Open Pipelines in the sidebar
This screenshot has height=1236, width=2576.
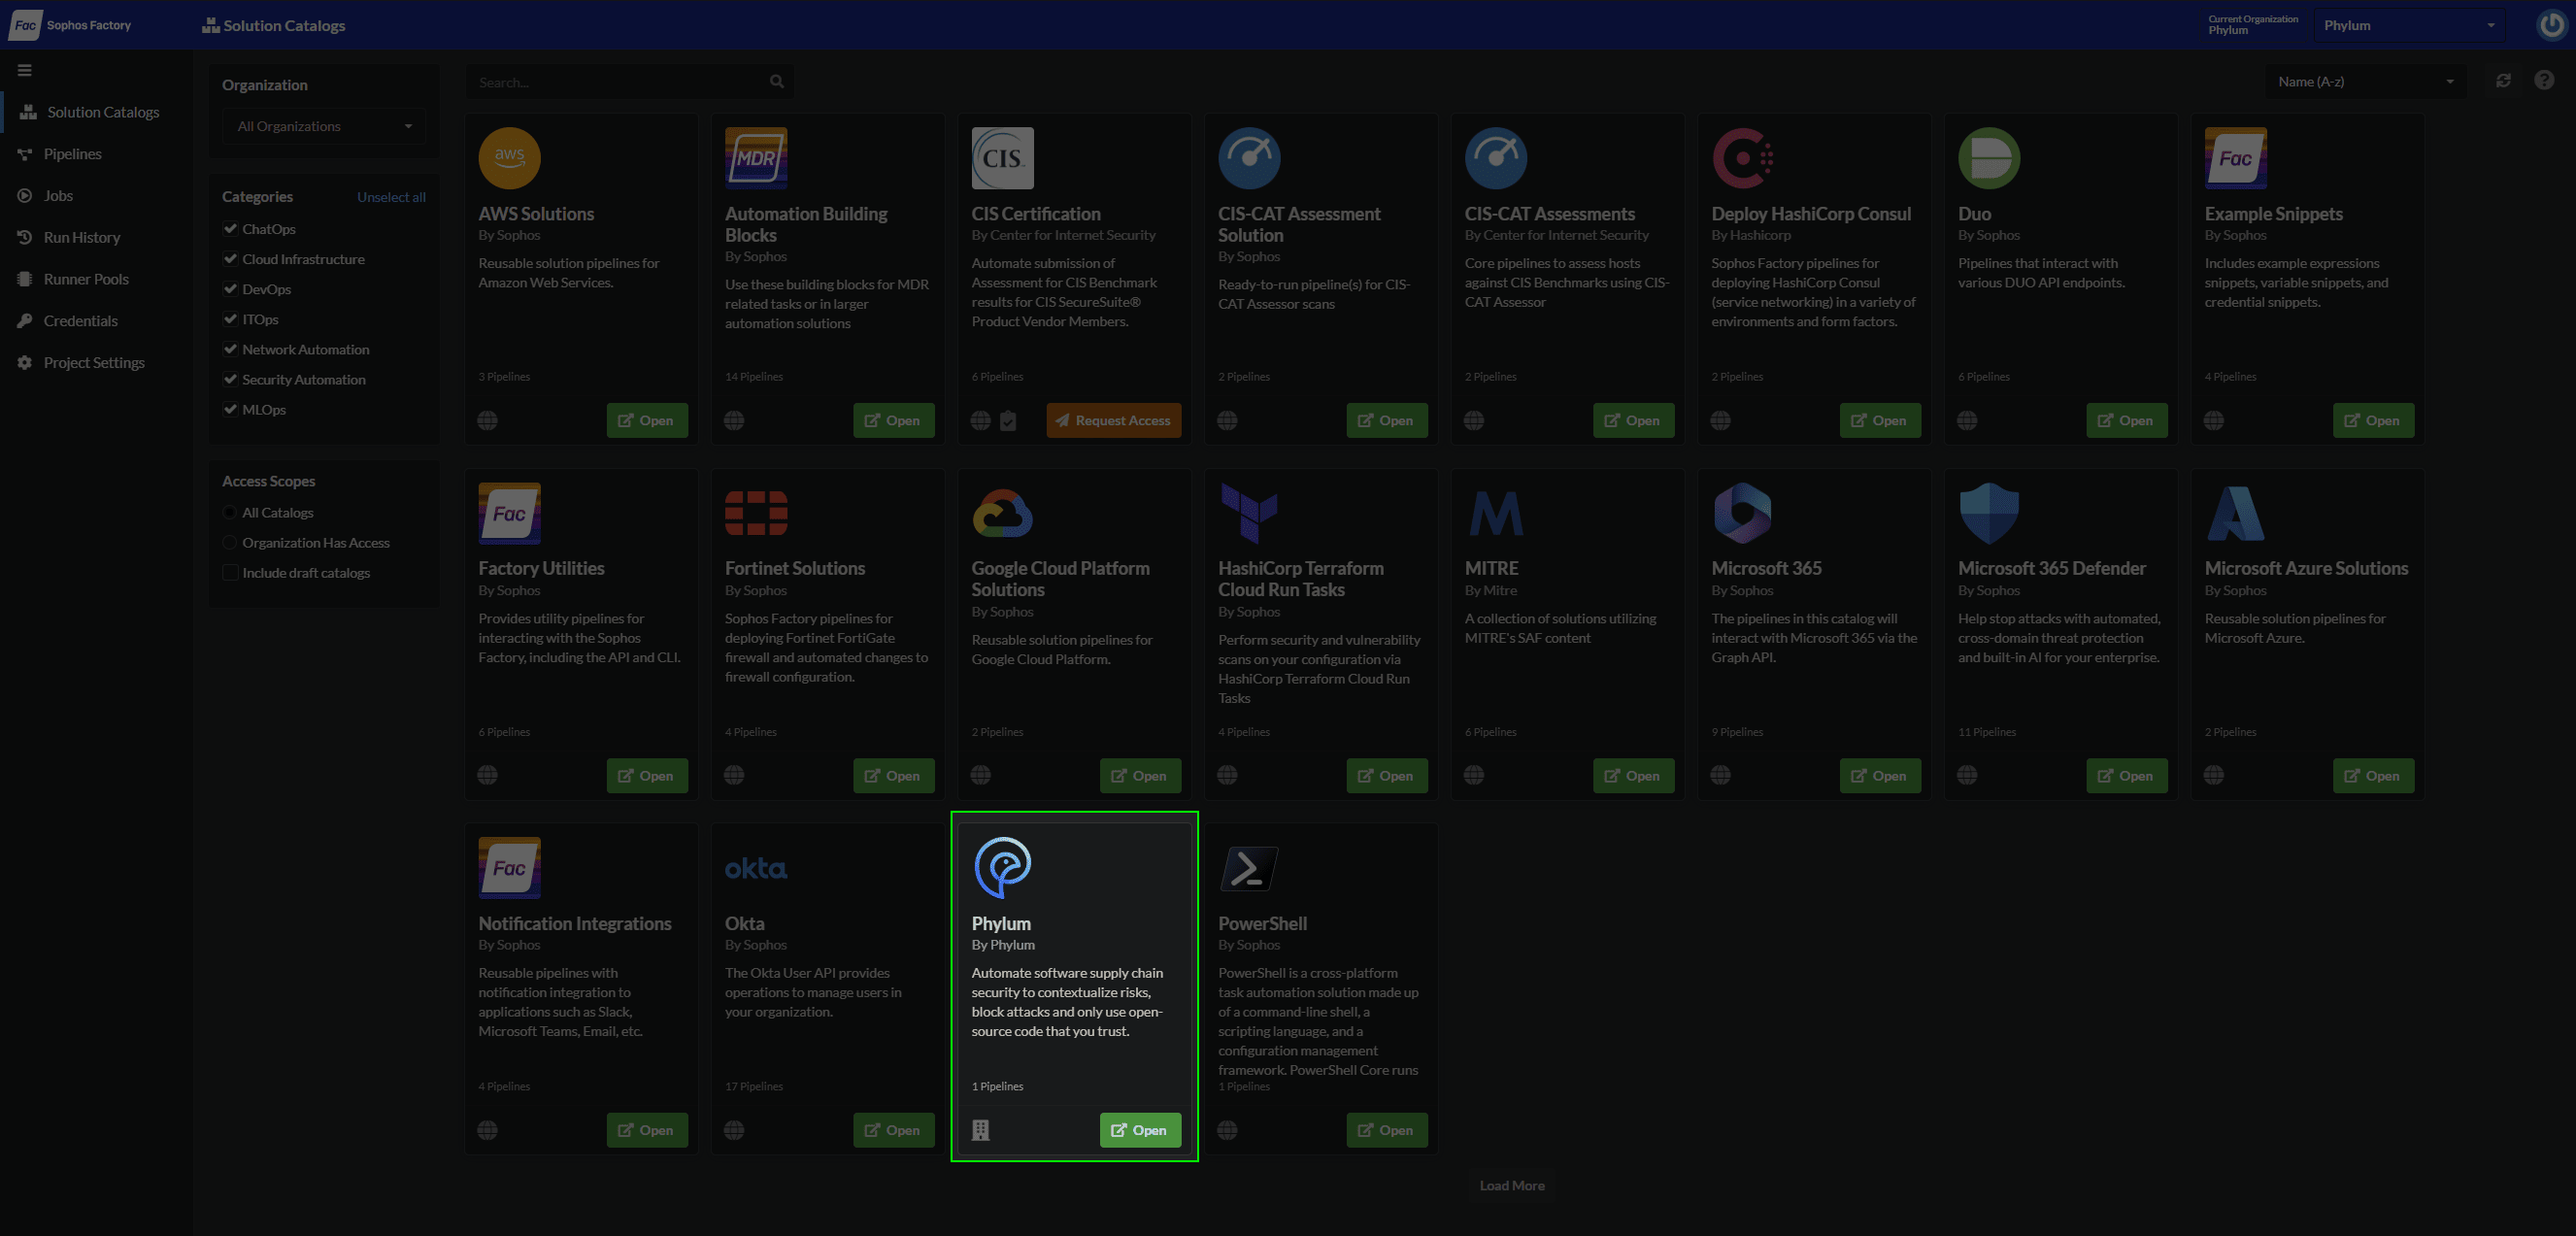[60, 154]
